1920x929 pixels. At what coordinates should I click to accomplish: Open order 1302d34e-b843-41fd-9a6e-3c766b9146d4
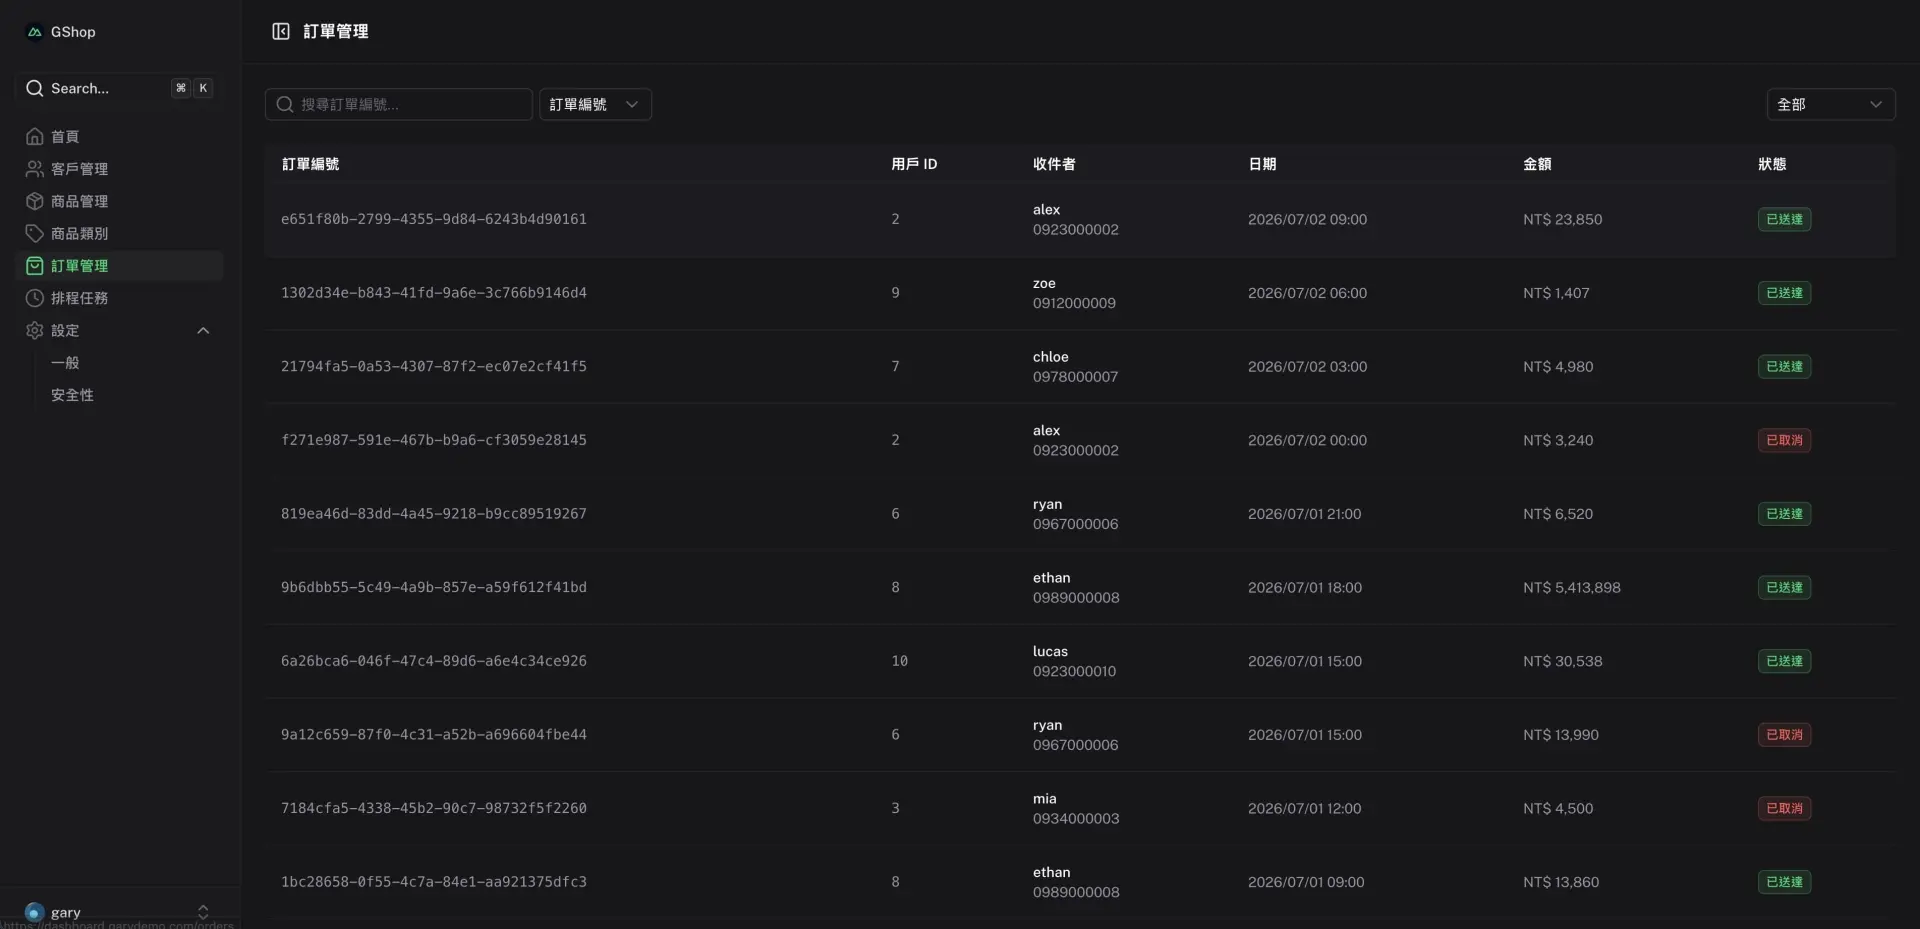pyautogui.click(x=434, y=293)
